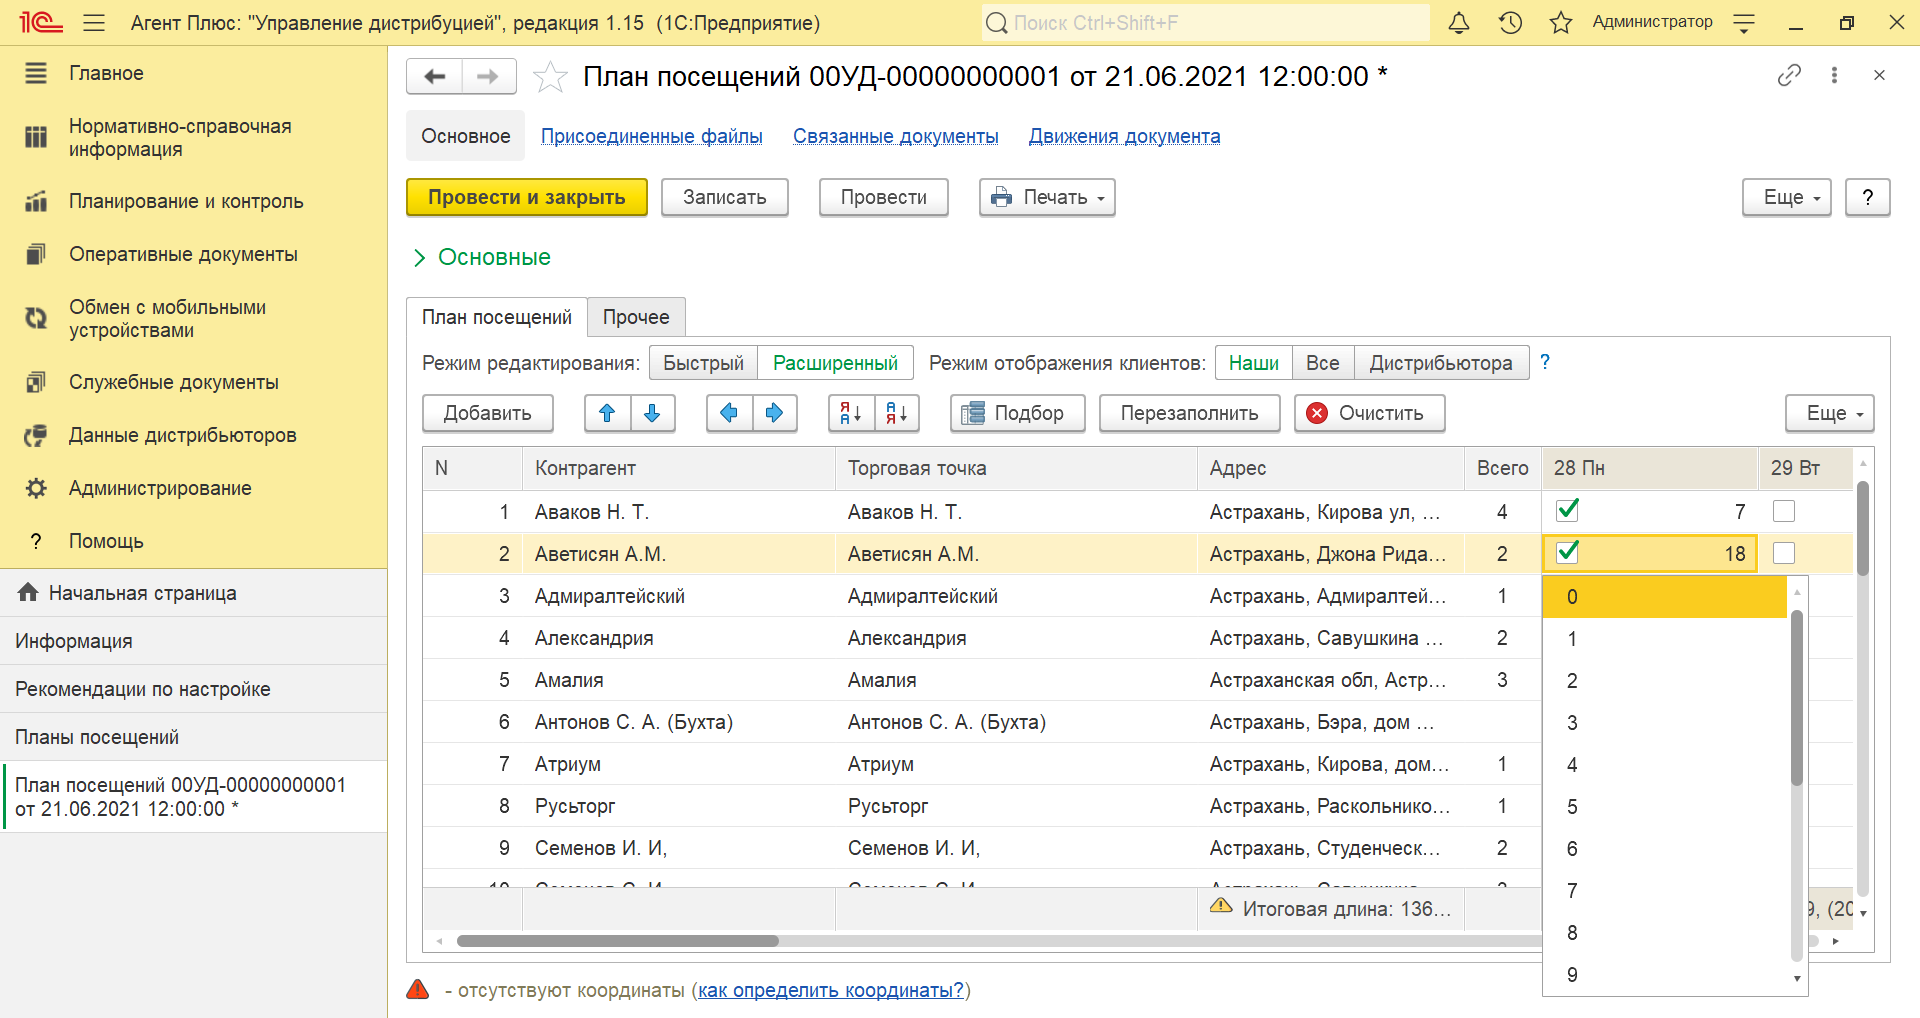
Task: Open Обмен с мобильными устройствами section
Action: (193, 319)
